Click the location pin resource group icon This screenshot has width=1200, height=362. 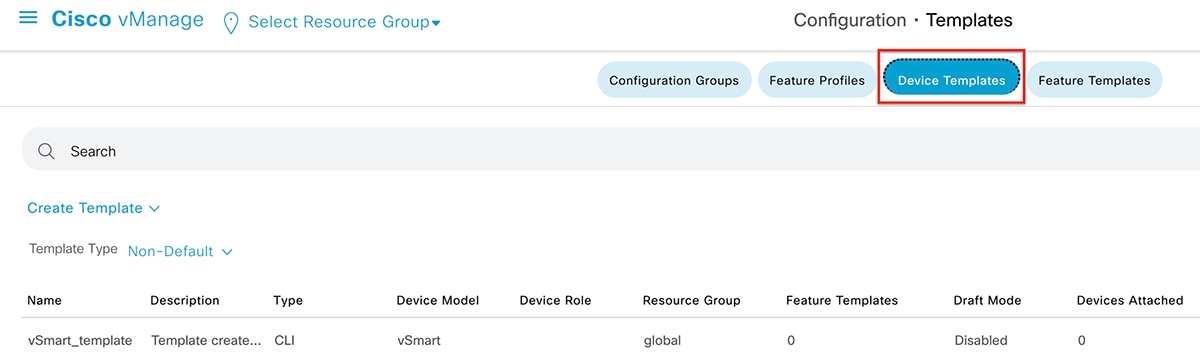(230, 21)
